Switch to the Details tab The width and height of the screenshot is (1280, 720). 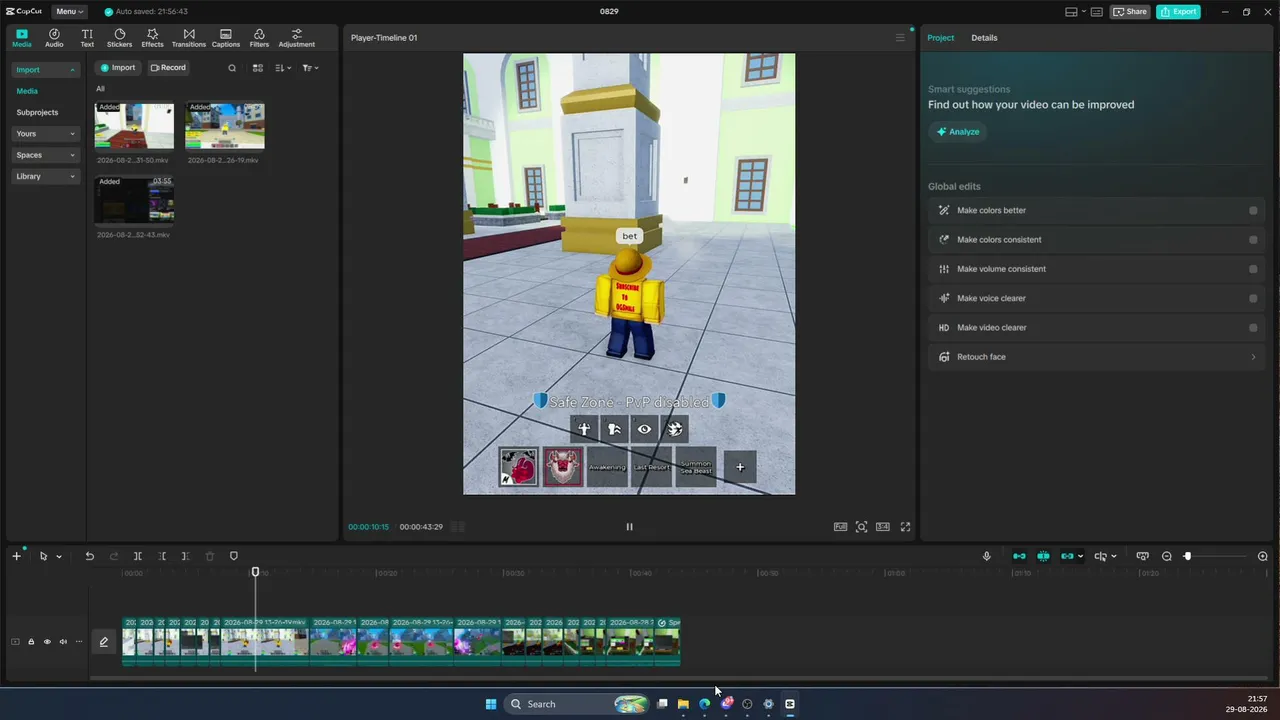click(984, 38)
